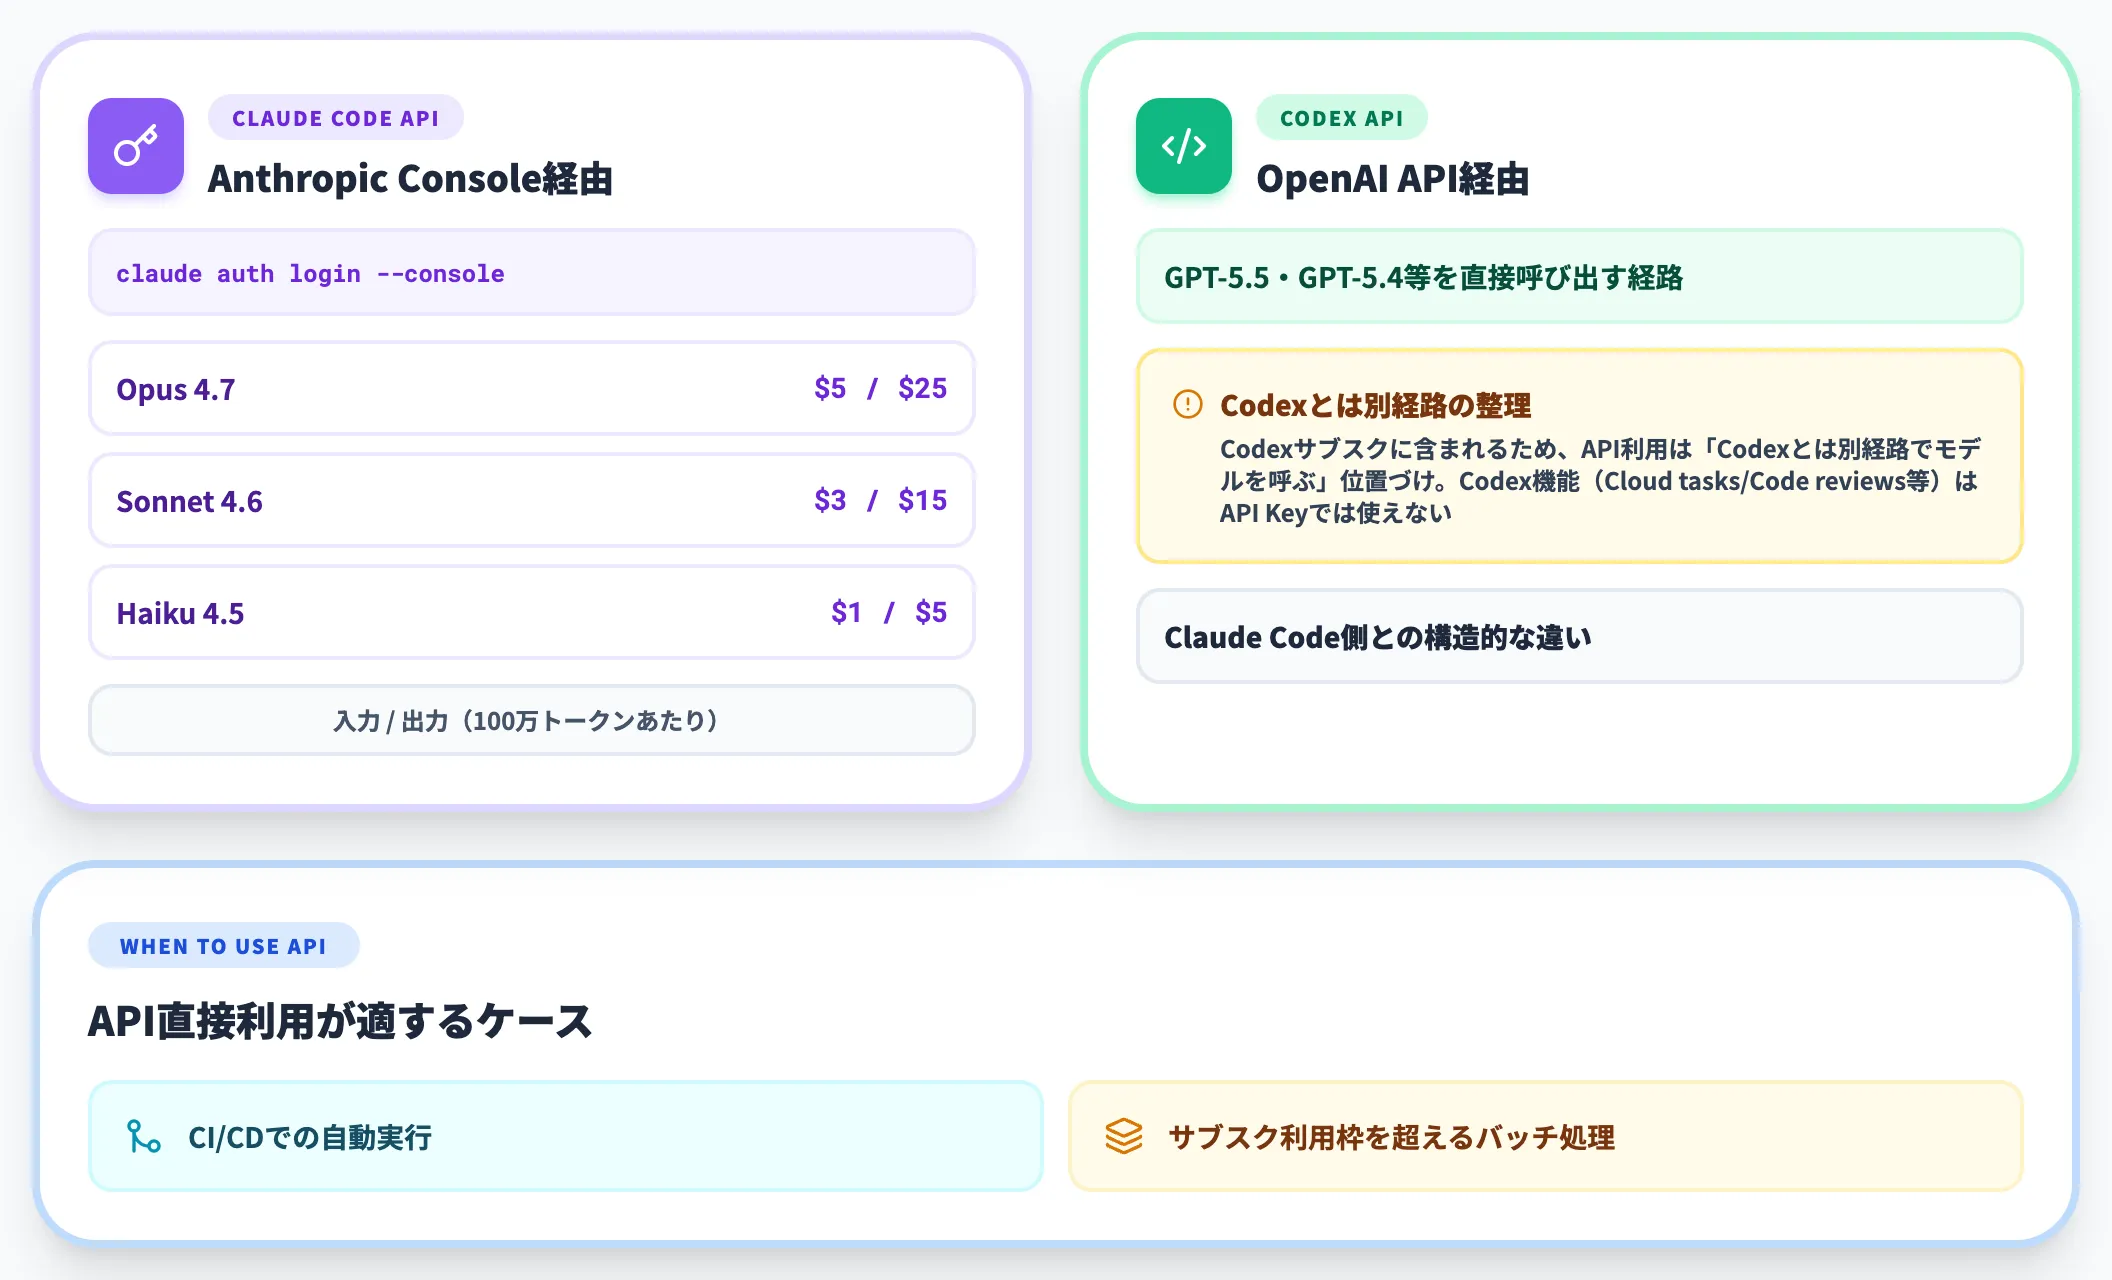Click the 入力 / 出力（100万トークンあたり）note

pos(532,720)
